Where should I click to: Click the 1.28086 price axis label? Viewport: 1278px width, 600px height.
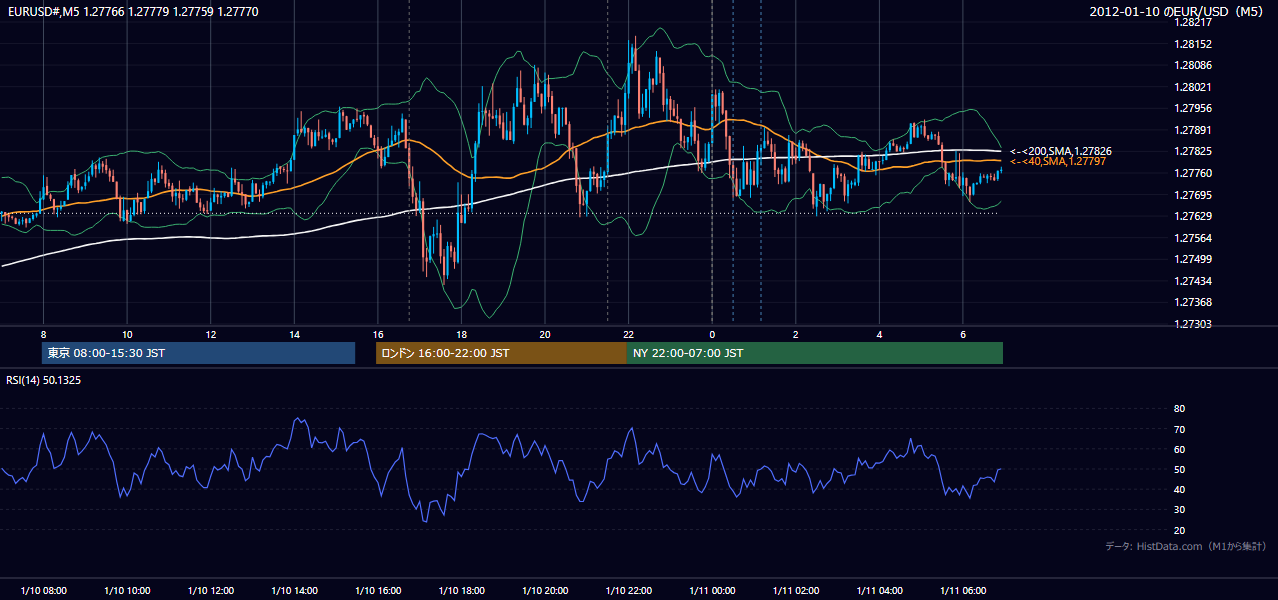tap(1194, 65)
